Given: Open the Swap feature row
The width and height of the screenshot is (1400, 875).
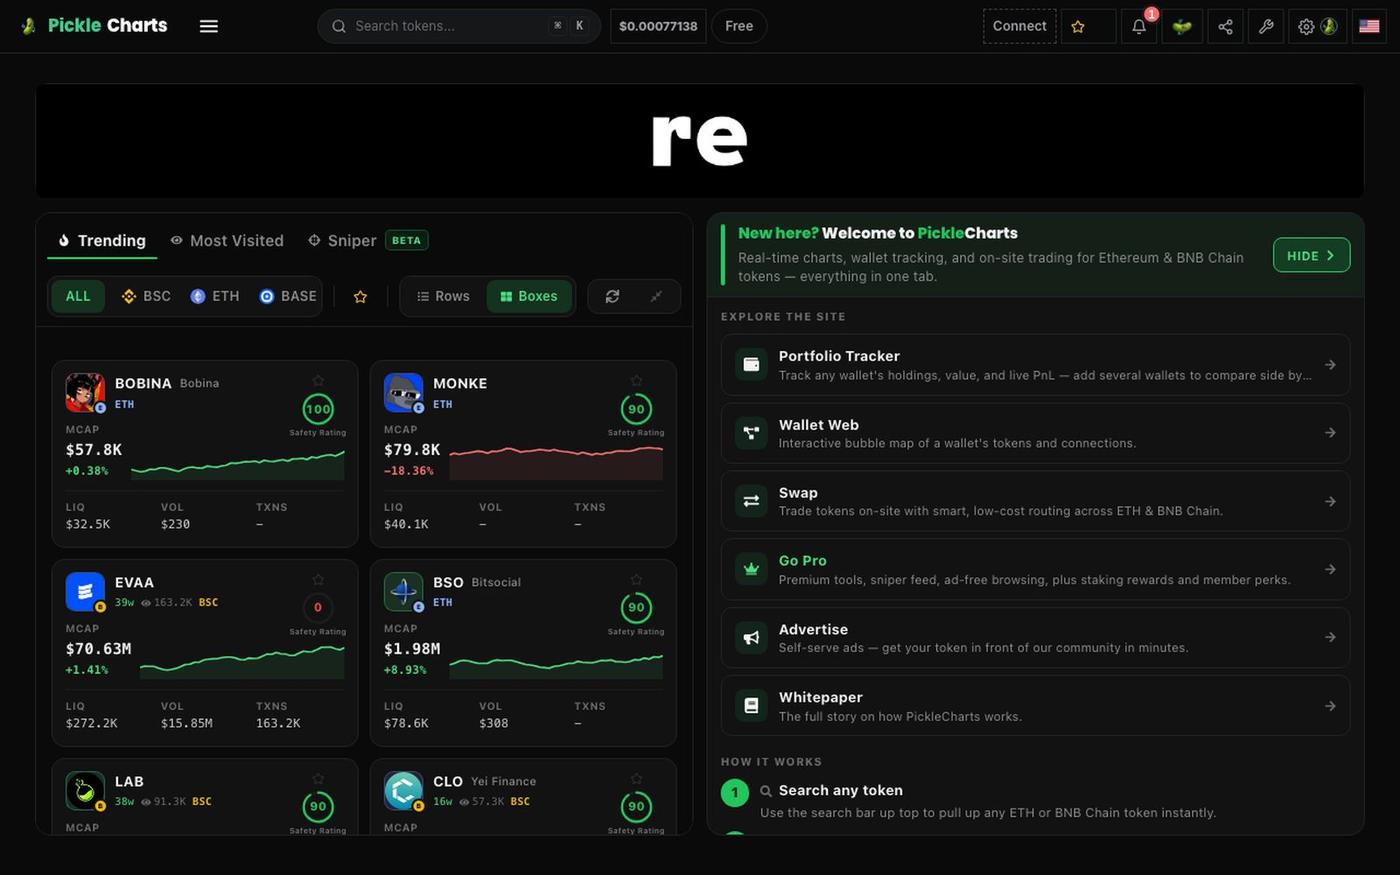Looking at the screenshot, I should [1035, 501].
